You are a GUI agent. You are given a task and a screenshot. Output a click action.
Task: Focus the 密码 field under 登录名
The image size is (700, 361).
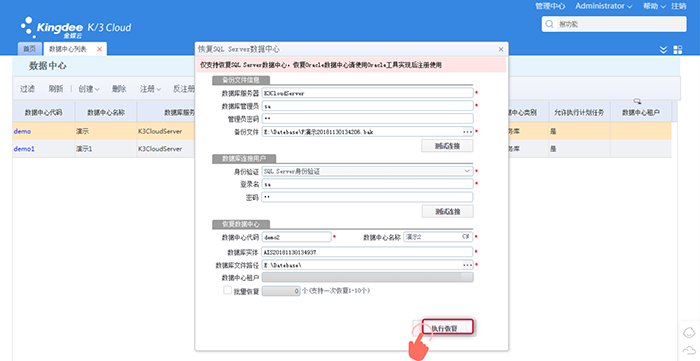click(x=367, y=197)
